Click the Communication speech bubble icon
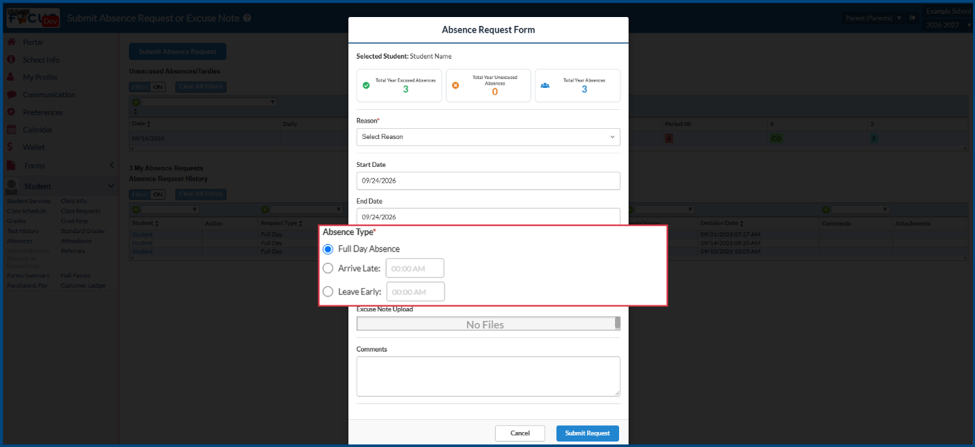 coord(11,94)
